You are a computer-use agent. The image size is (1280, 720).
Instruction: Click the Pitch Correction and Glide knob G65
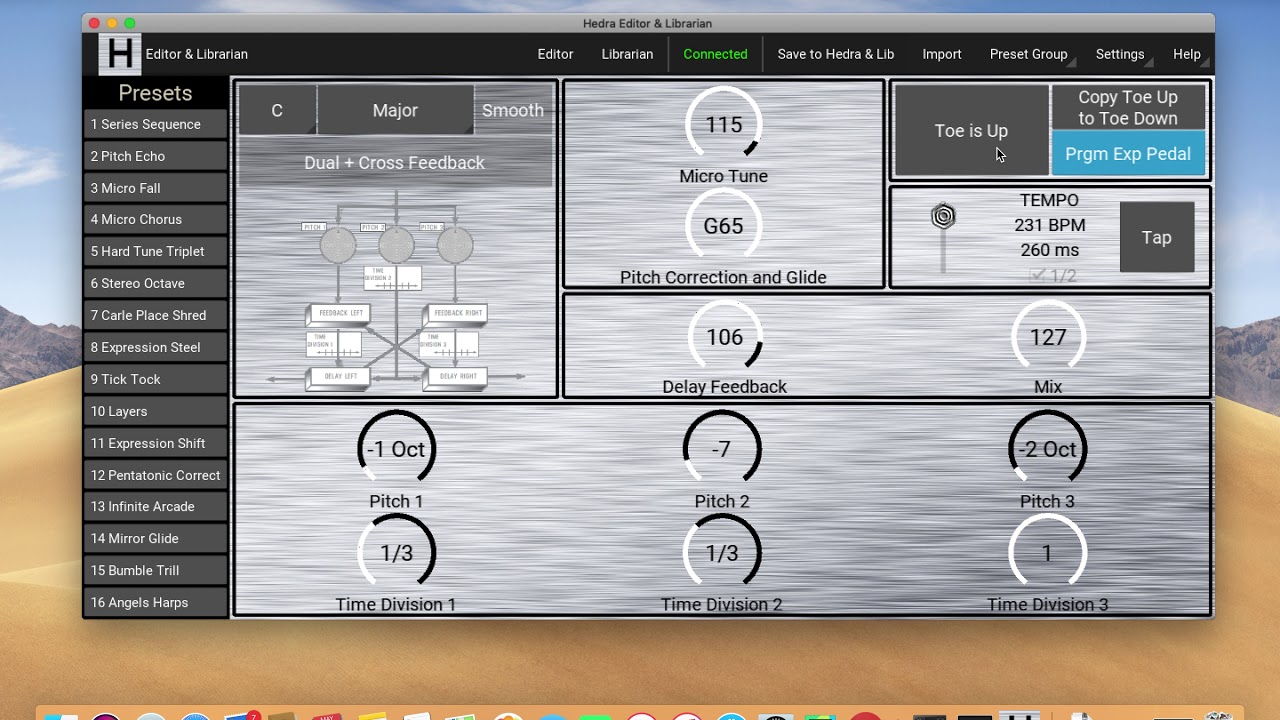723,226
